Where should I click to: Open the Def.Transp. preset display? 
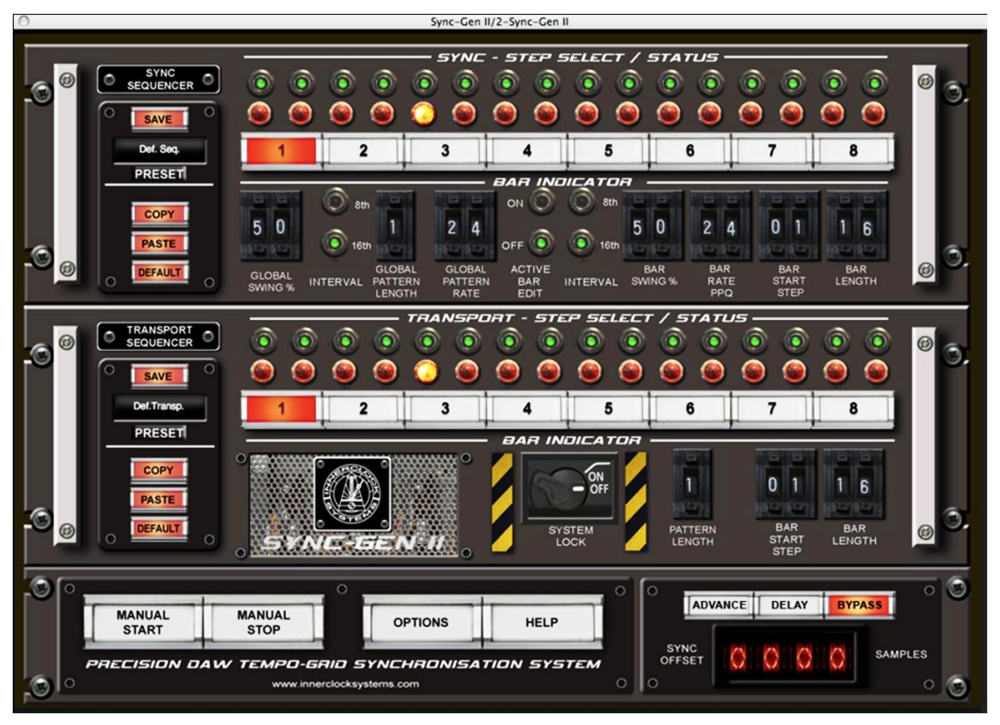click(159, 407)
